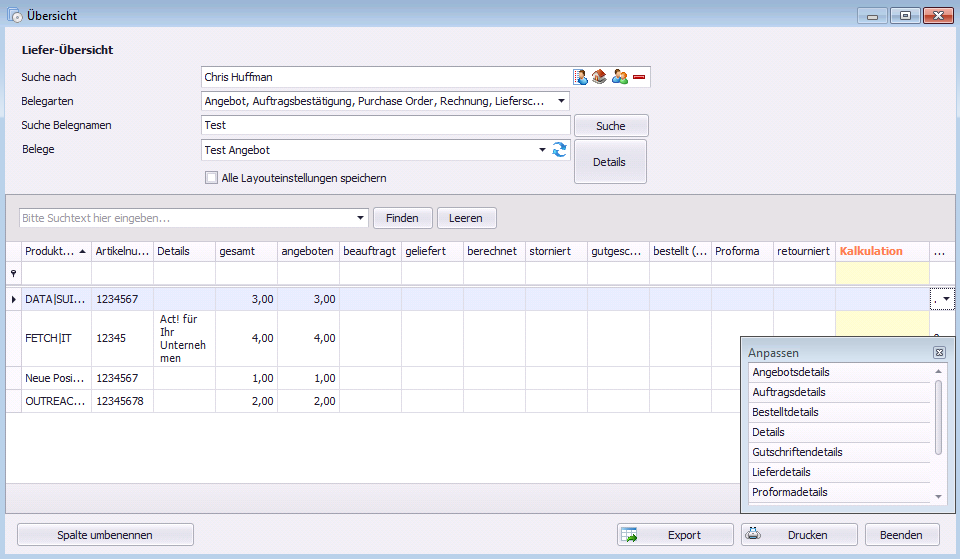The image size is (960, 559).
Task: Click the contact person icon in Suche nach
Action: coord(580,77)
